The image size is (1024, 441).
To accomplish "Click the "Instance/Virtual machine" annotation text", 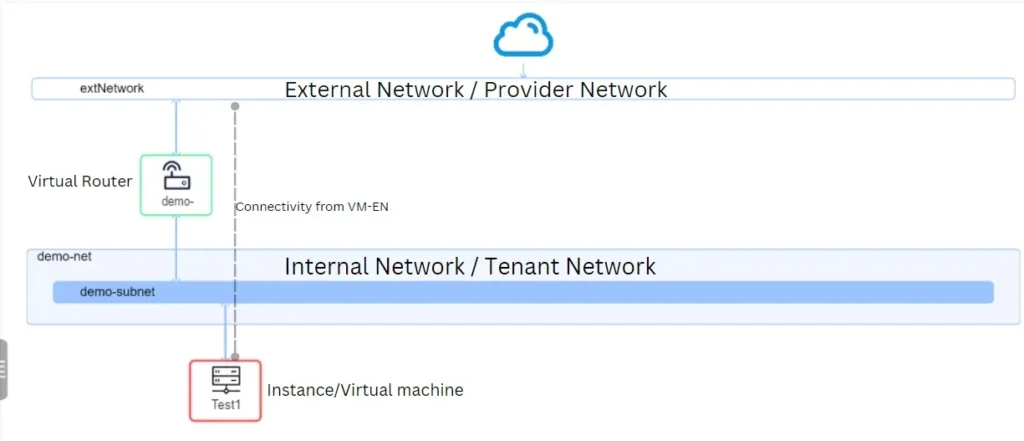I will [364, 390].
